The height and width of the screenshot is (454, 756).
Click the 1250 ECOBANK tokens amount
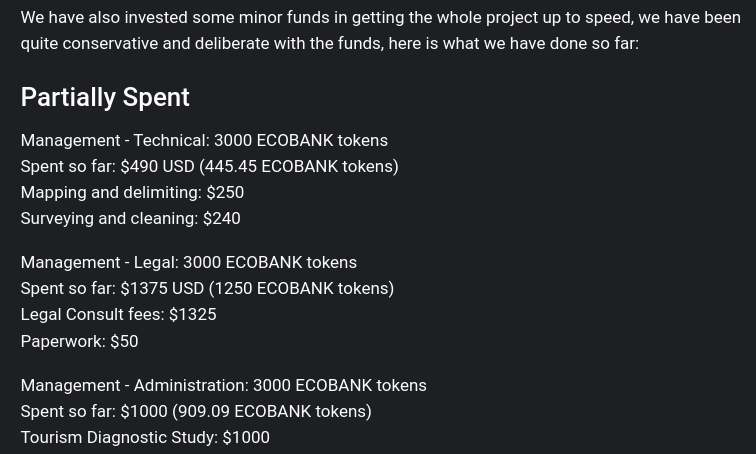(301, 288)
